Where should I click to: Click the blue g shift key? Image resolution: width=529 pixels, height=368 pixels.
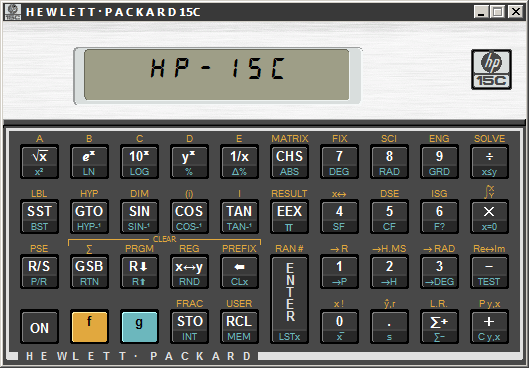(139, 327)
